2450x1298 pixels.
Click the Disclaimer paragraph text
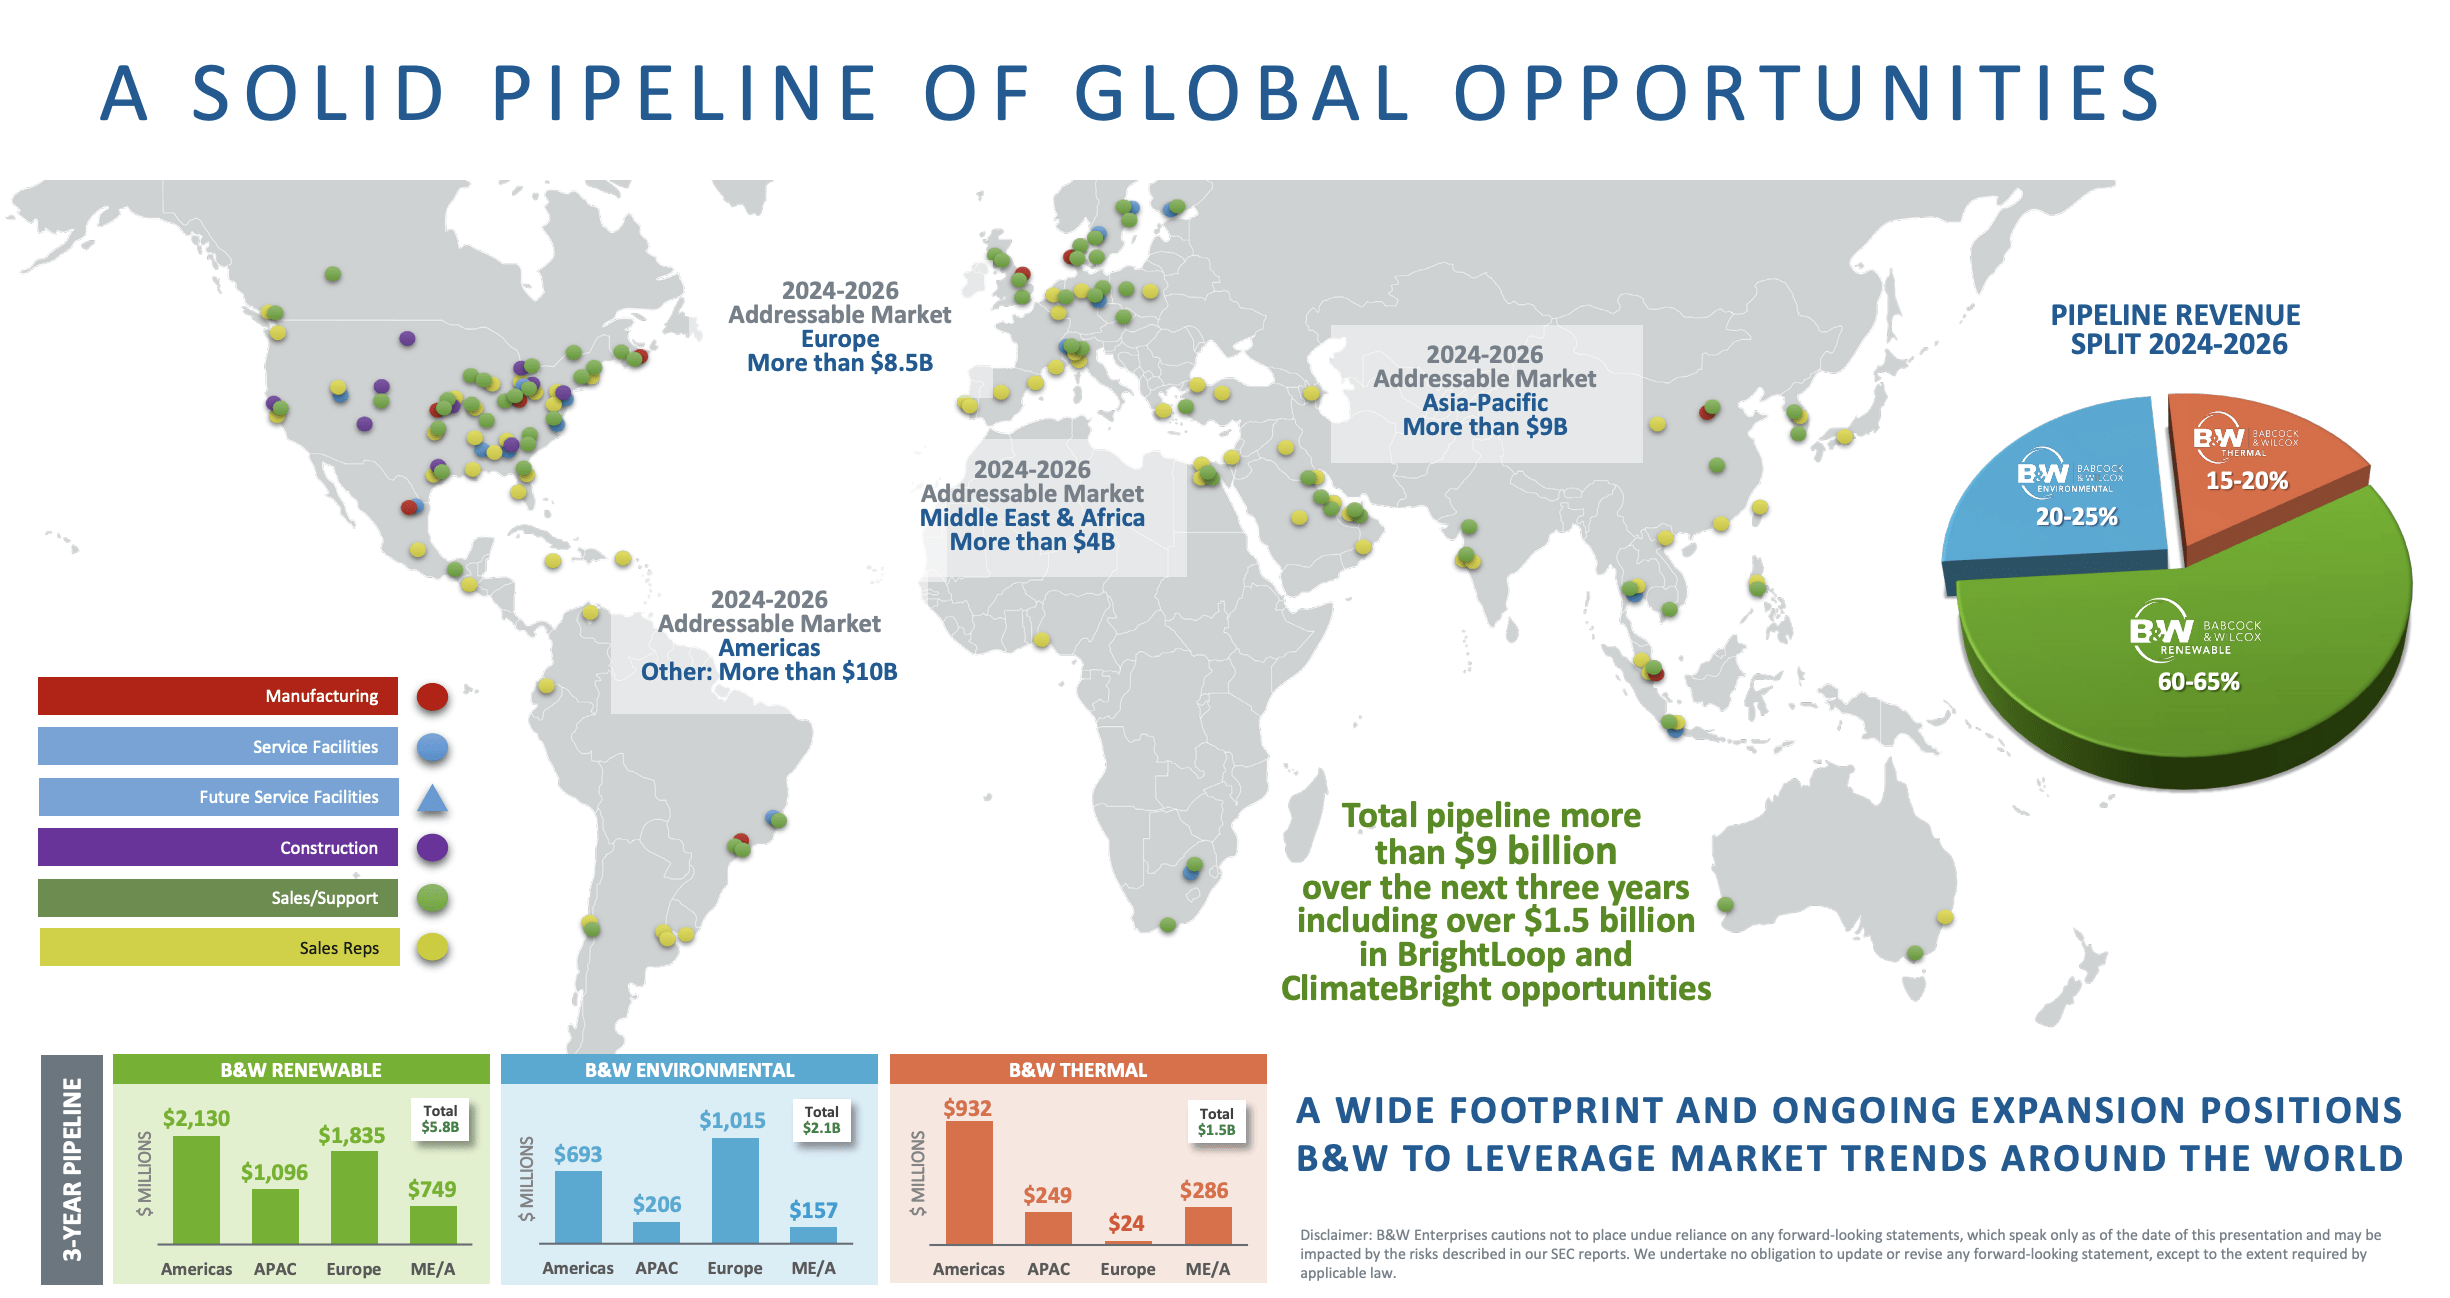click(x=1840, y=1254)
